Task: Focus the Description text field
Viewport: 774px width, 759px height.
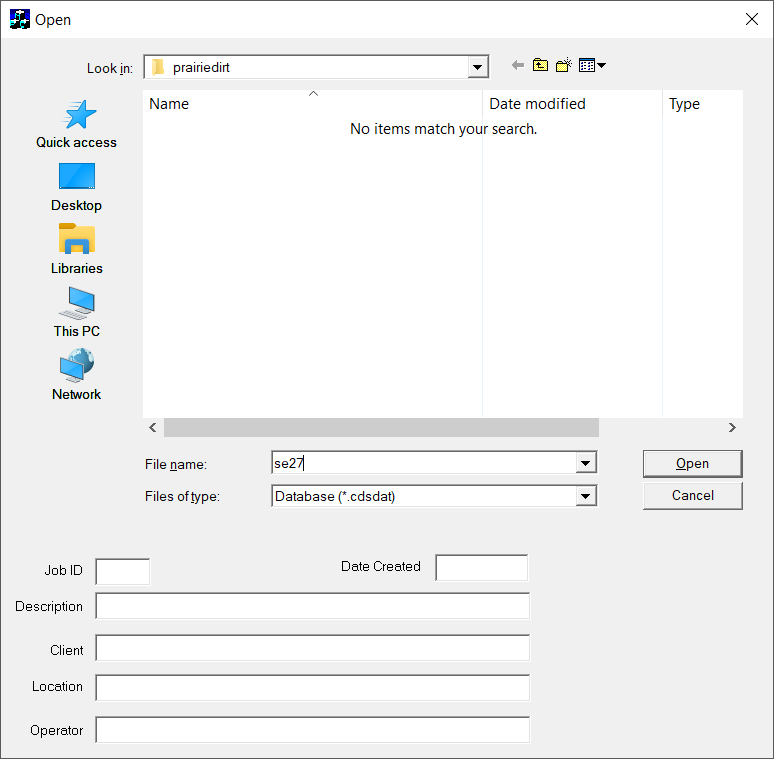Action: point(312,606)
